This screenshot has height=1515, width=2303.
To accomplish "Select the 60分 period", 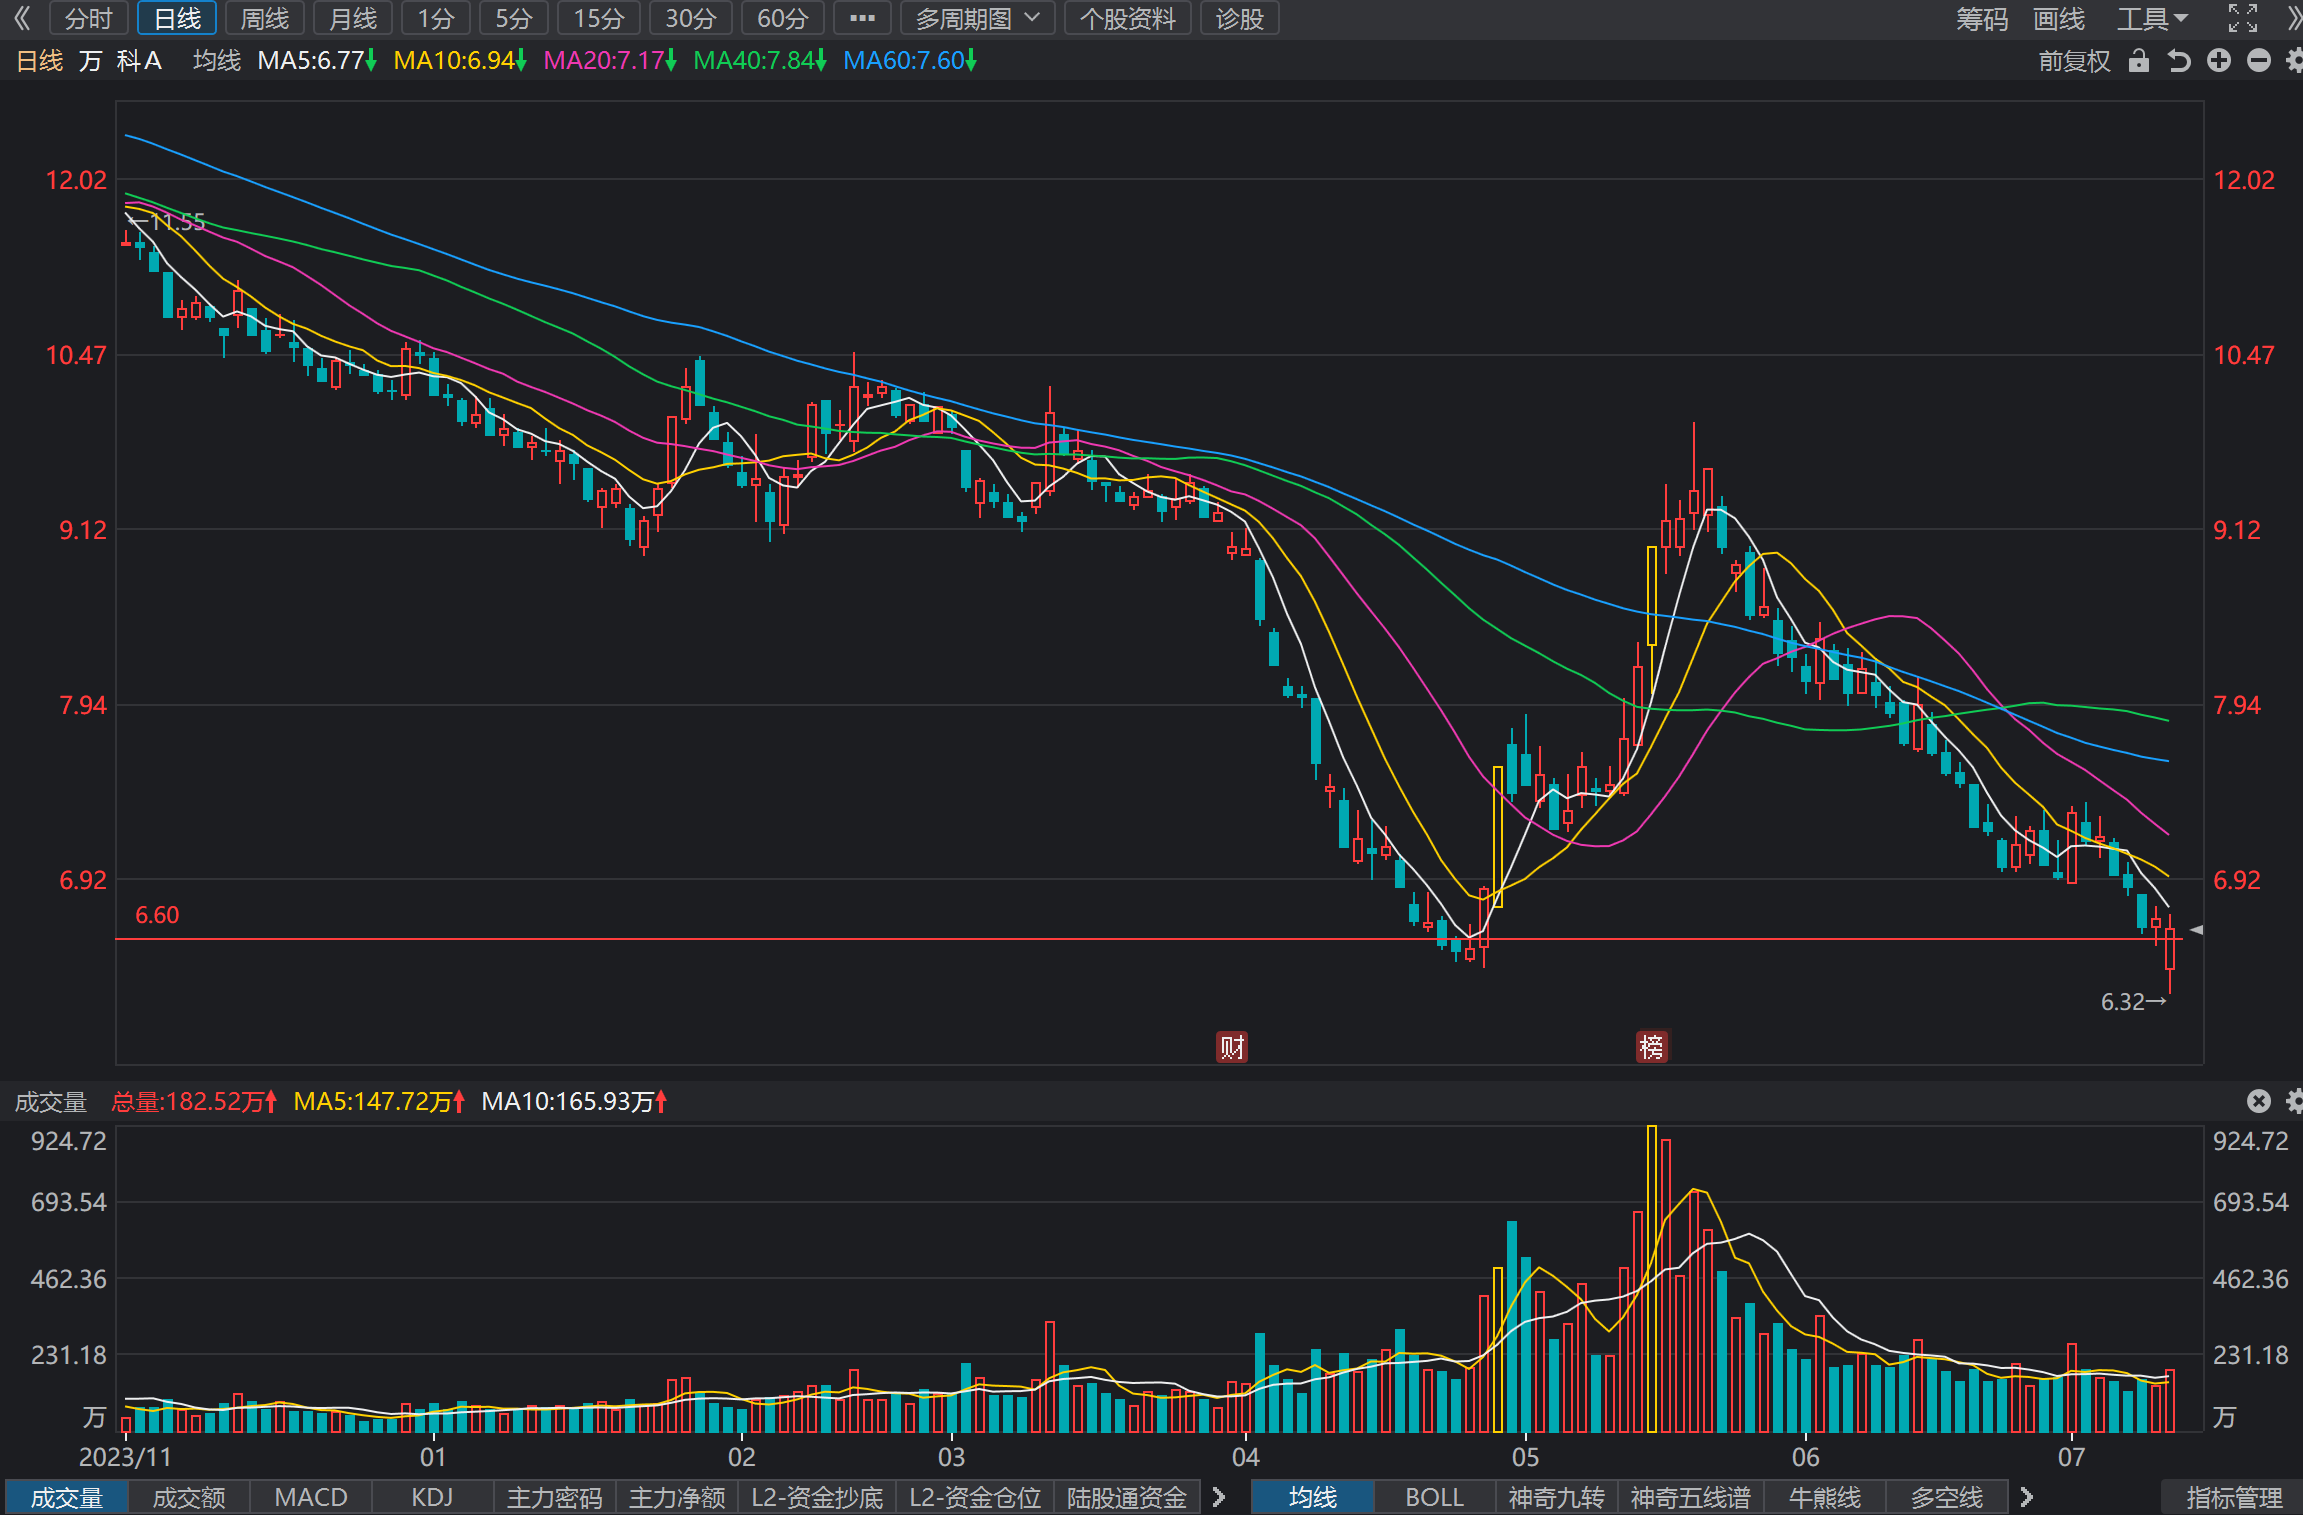I will click(x=783, y=18).
